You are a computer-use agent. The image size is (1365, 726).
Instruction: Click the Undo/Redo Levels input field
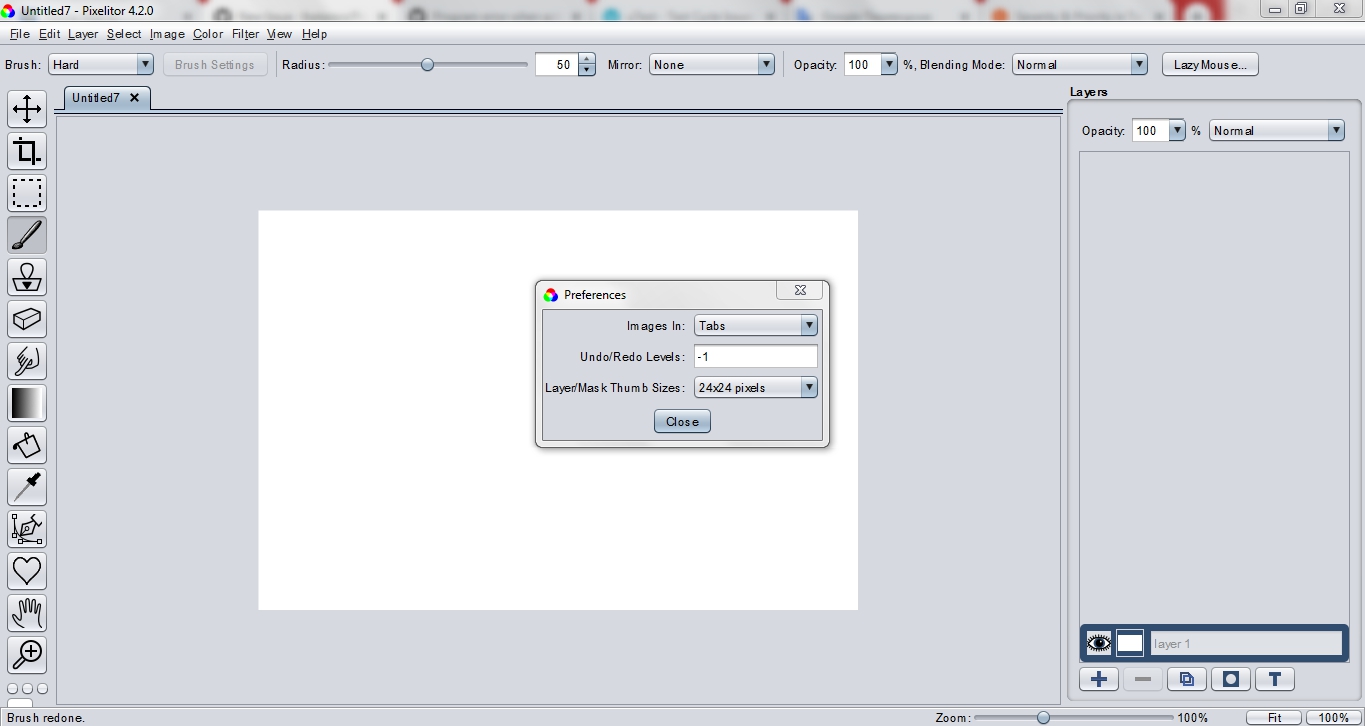pyautogui.click(x=756, y=356)
